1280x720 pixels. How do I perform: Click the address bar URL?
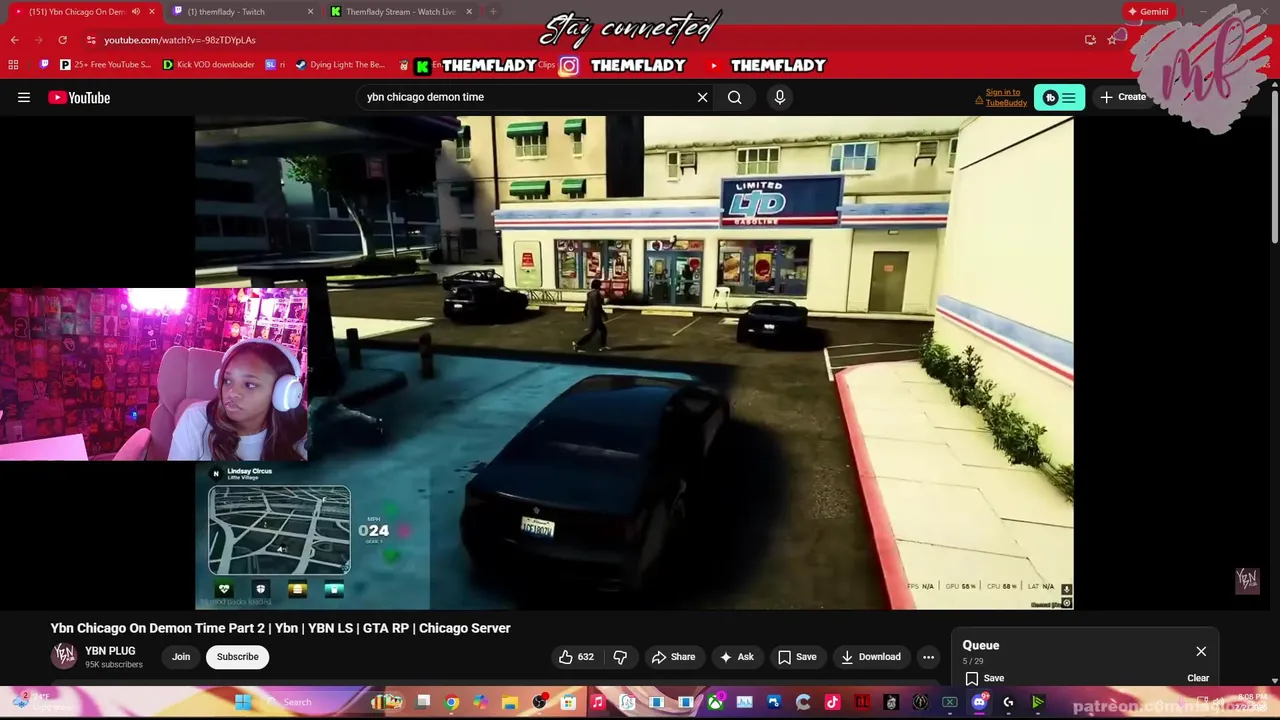pos(180,40)
